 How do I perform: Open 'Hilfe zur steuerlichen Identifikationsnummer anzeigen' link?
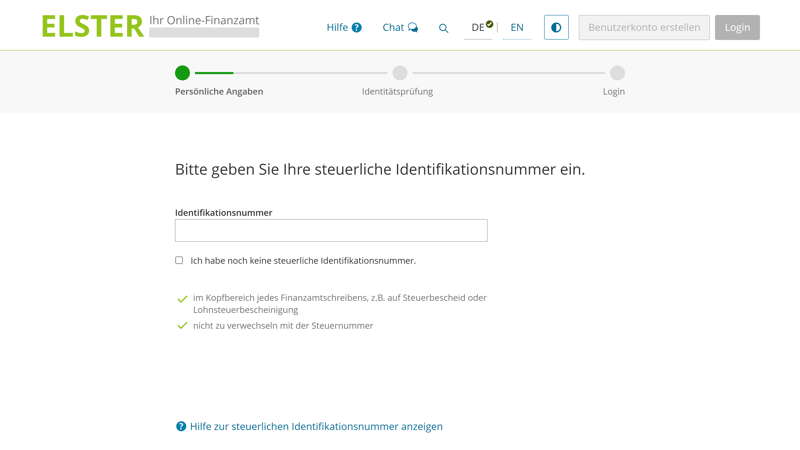[316, 426]
